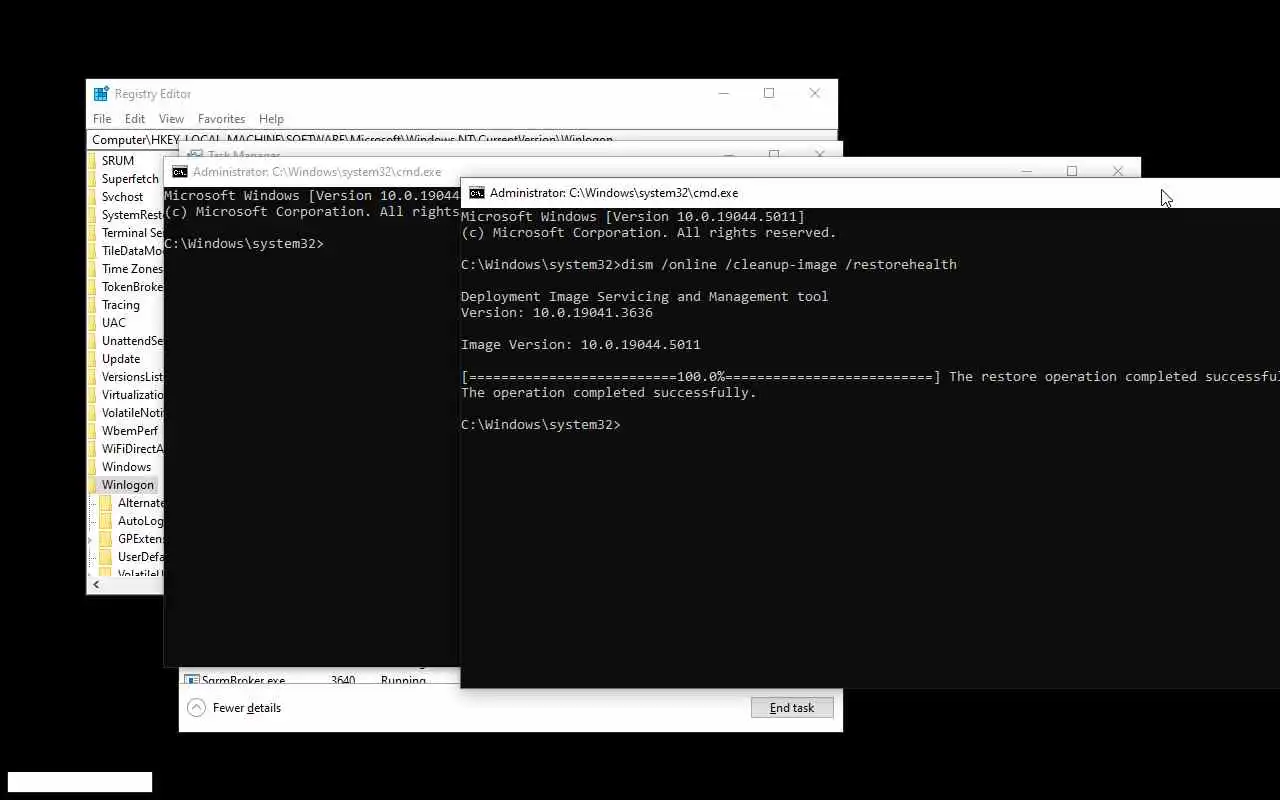This screenshot has width=1280, height=800.
Task: Open the View menu in Registry Editor
Action: pos(171,119)
